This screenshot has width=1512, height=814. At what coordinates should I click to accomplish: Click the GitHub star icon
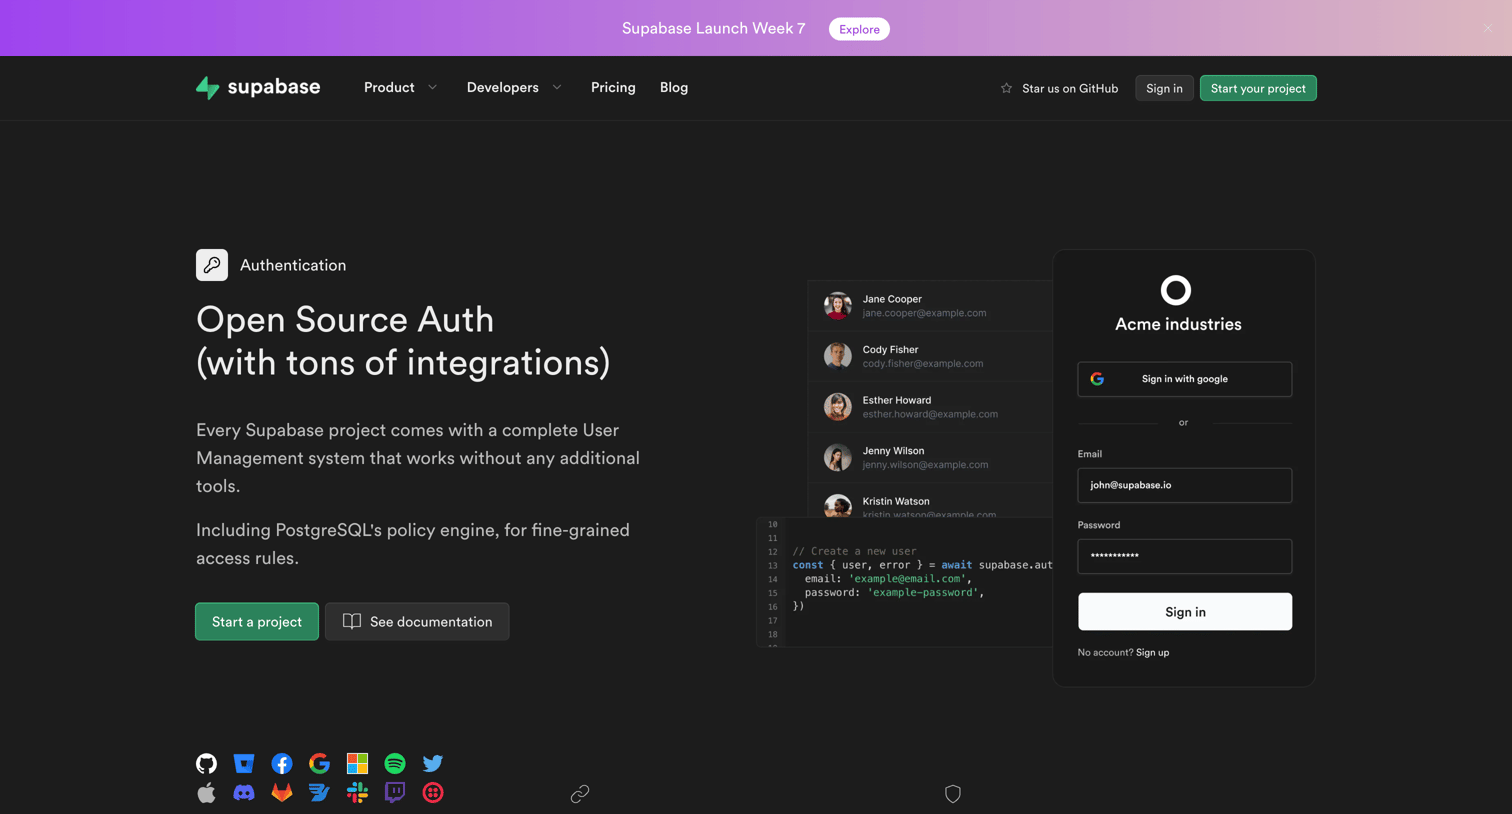click(1006, 88)
